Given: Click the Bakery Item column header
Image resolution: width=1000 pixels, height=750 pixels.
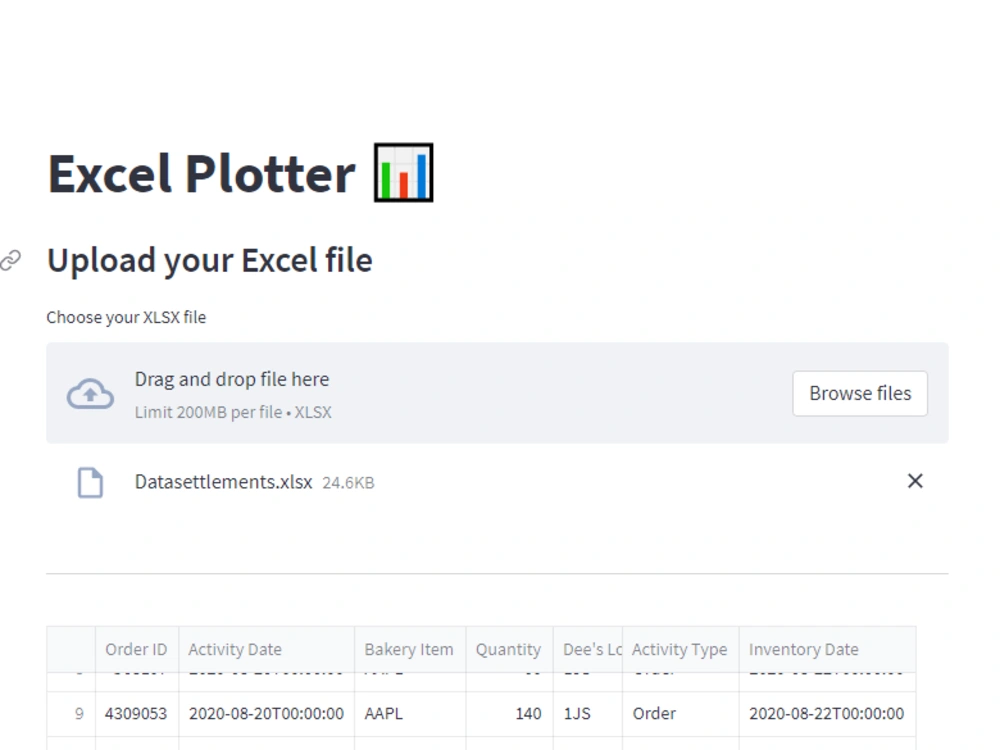Looking at the screenshot, I should pos(409,649).
